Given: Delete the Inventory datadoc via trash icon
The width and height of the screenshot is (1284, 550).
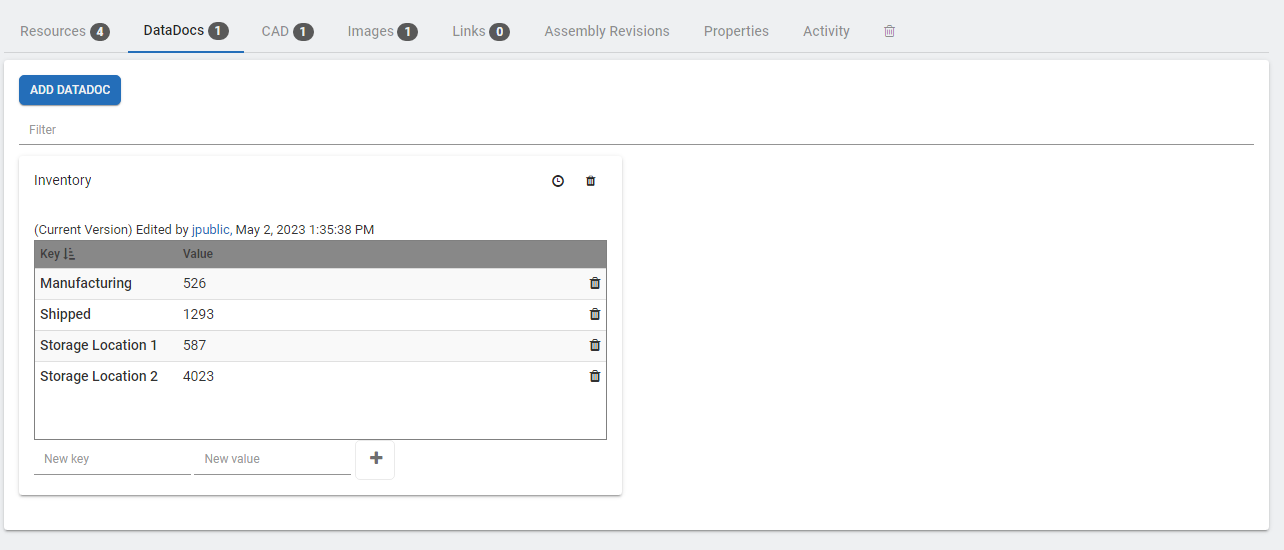Looking at the screenshot, I should coord(590,181).
